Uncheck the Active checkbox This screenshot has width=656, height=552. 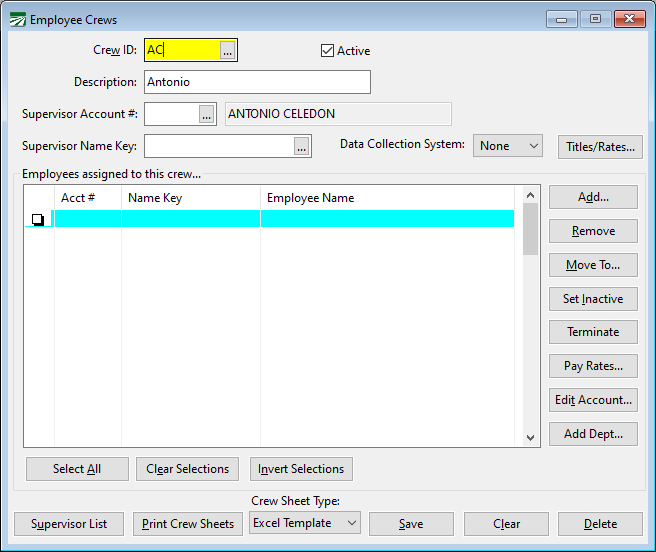[x=327, y=51]
